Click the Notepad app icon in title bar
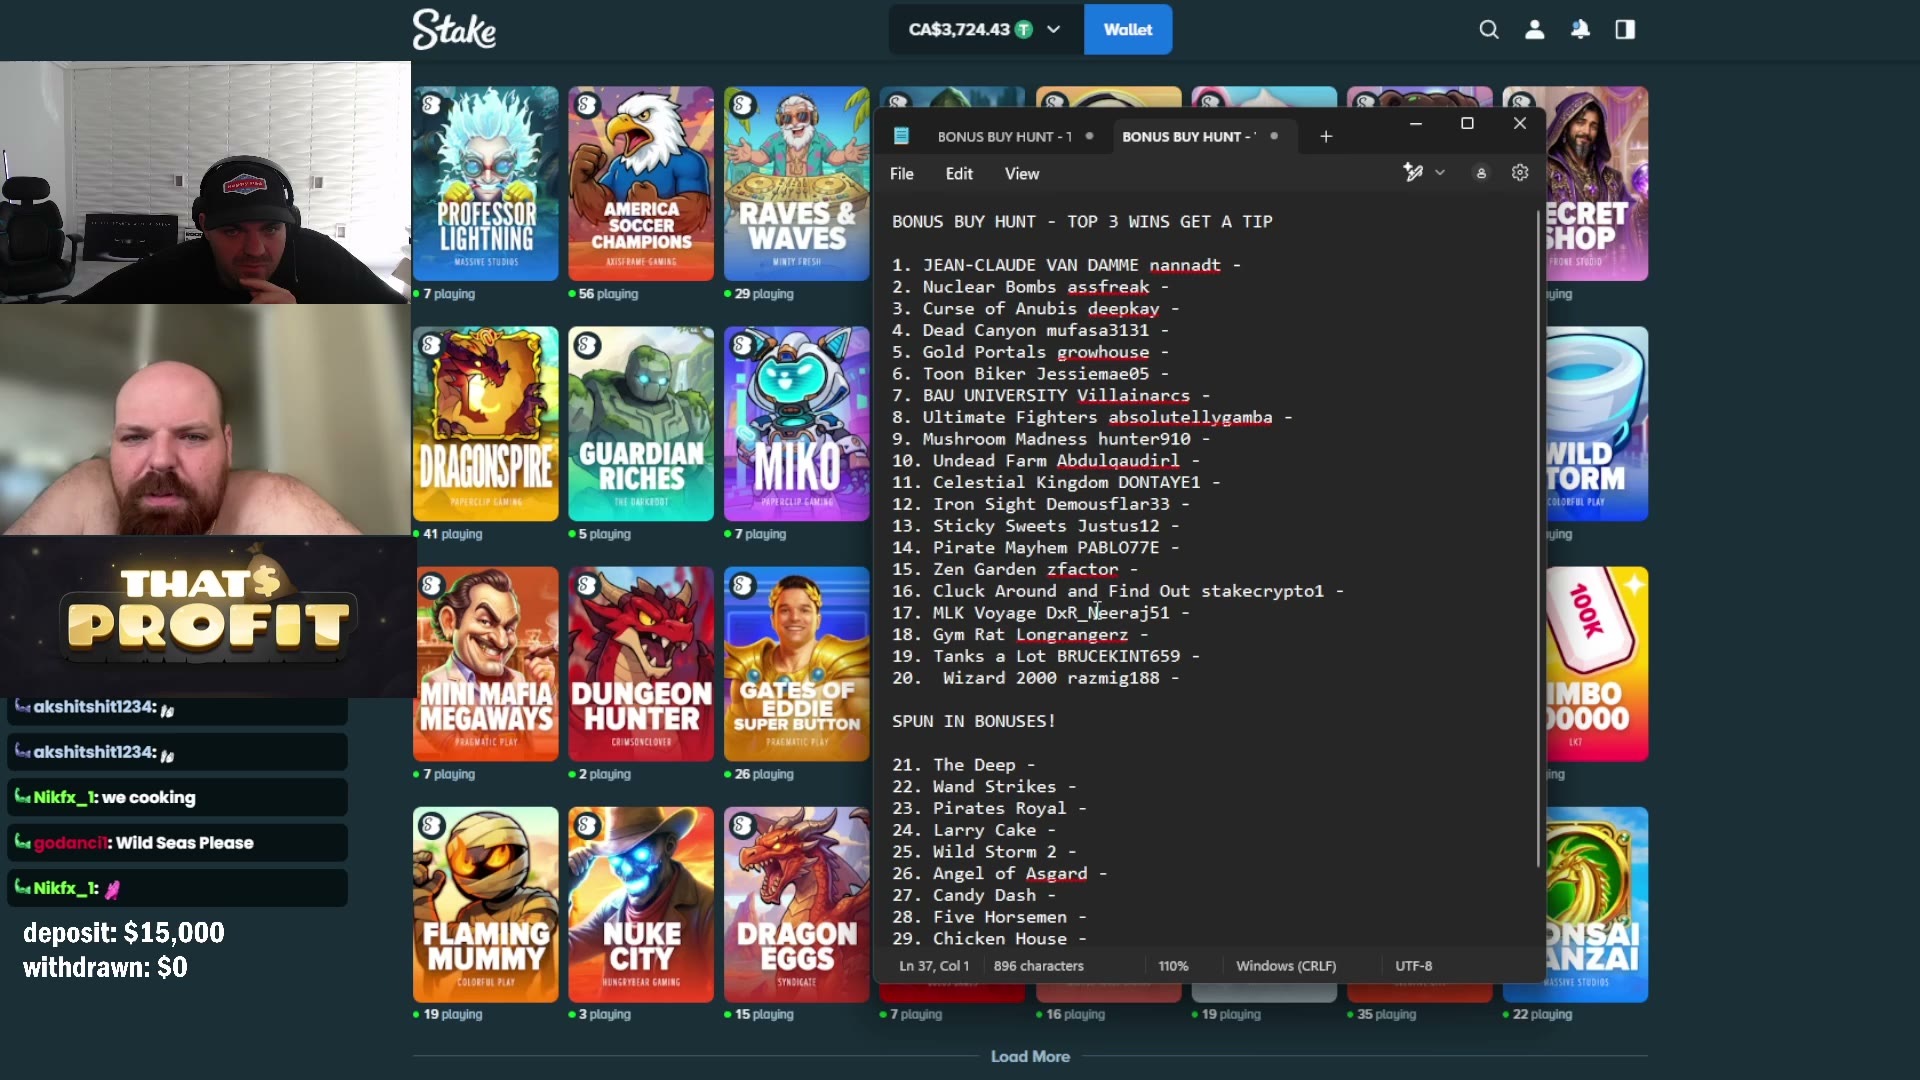Viewport: 1920px width, 1080px height. pos(901,136)
